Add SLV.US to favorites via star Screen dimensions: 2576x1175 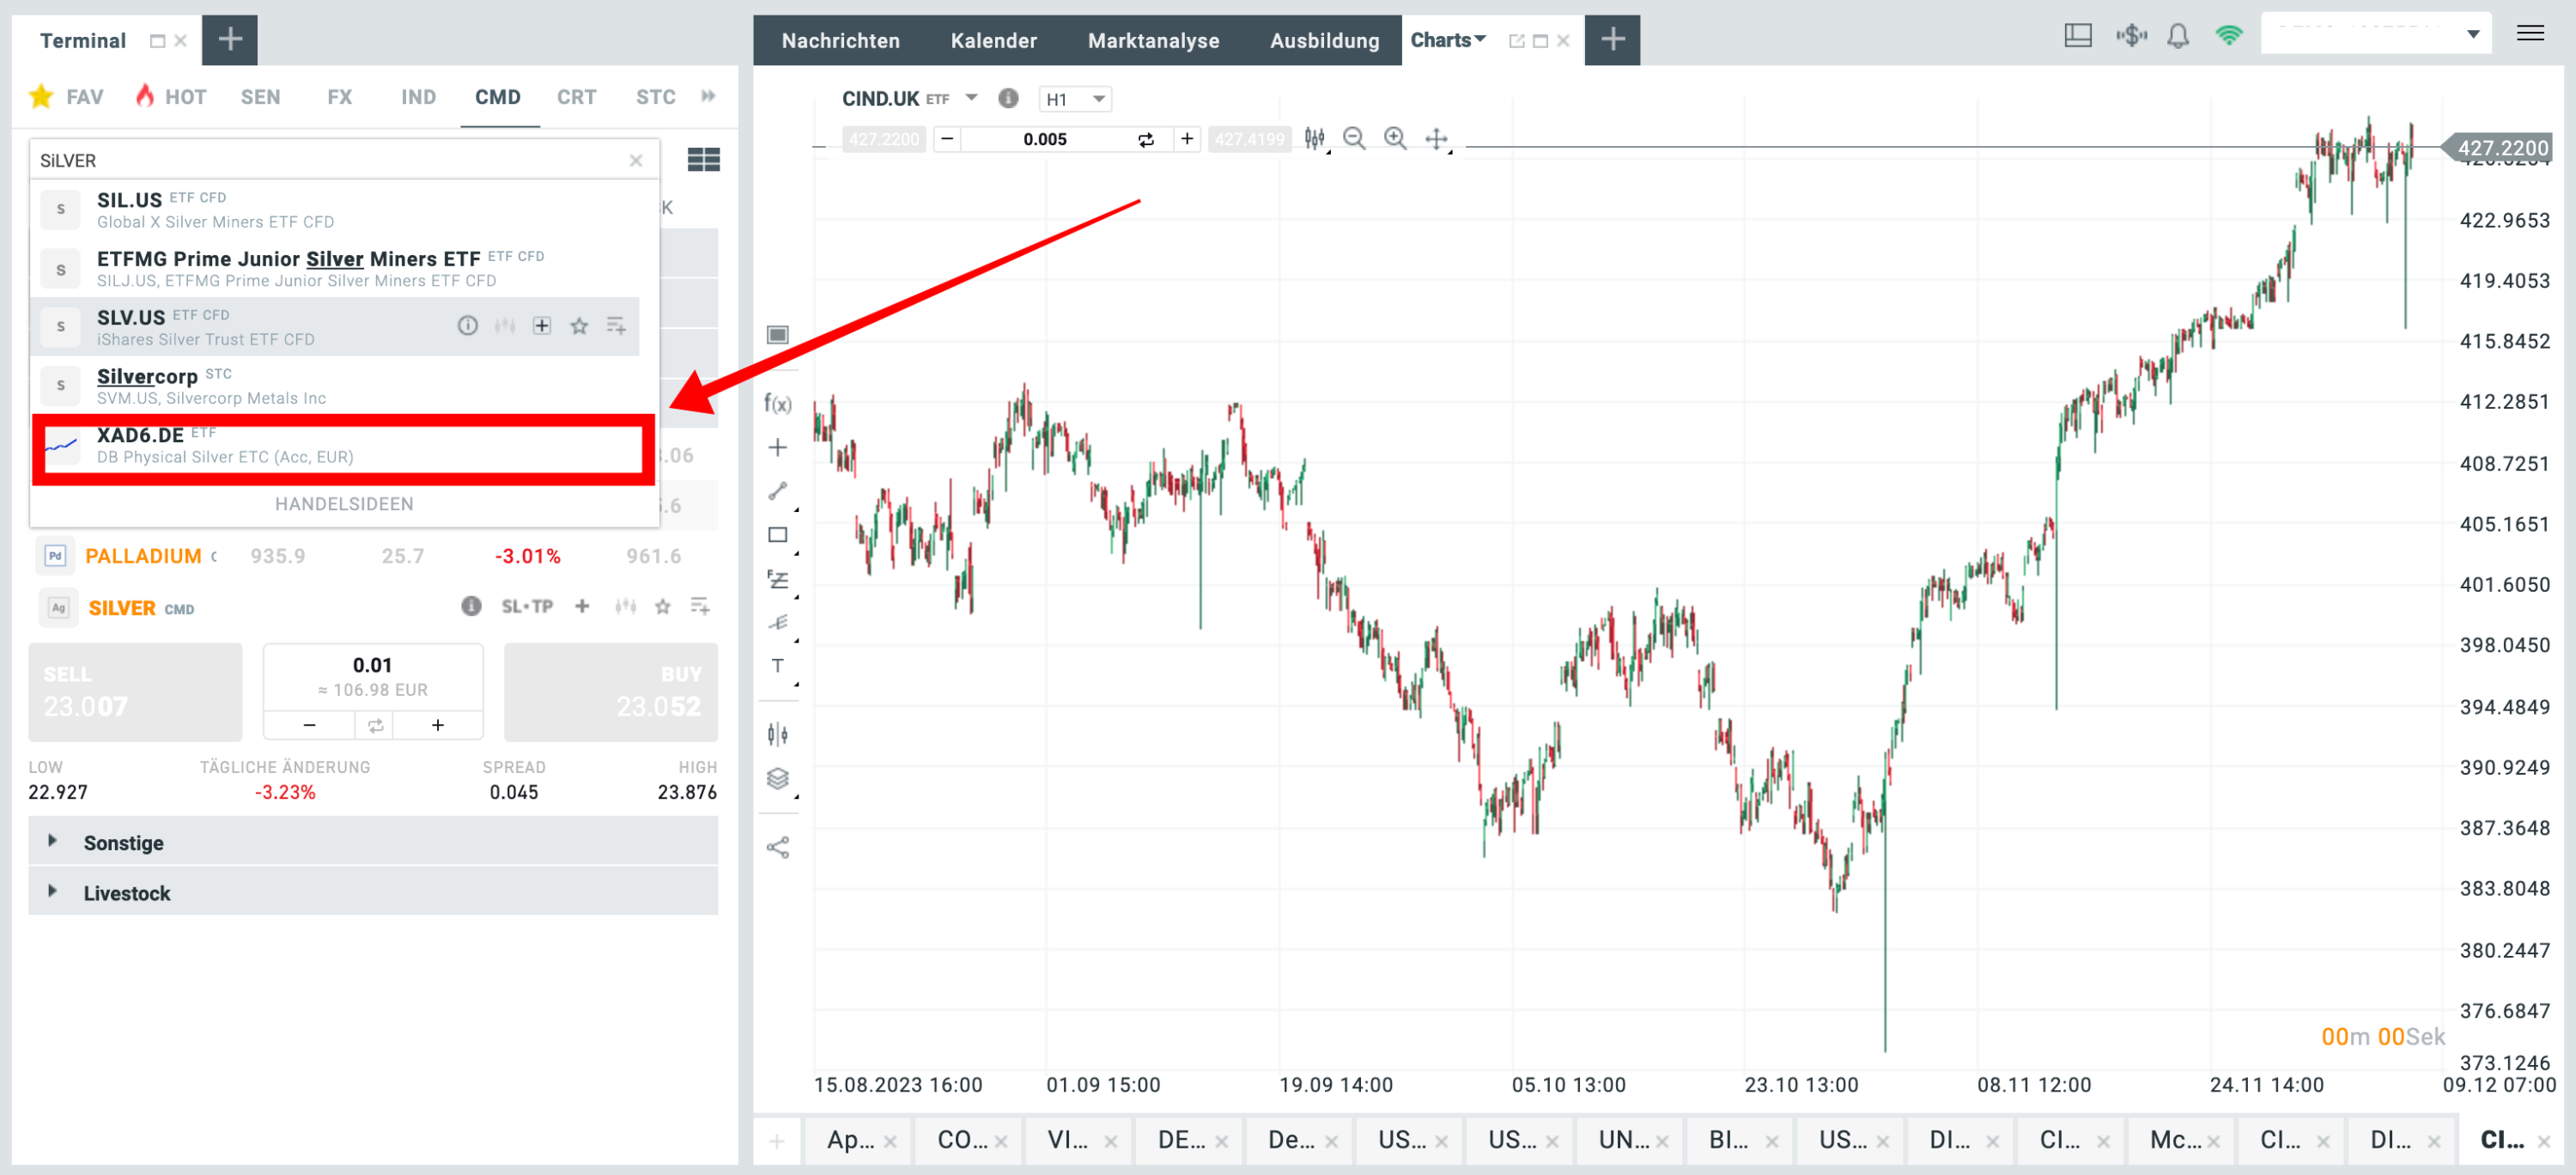click(579, 326)
